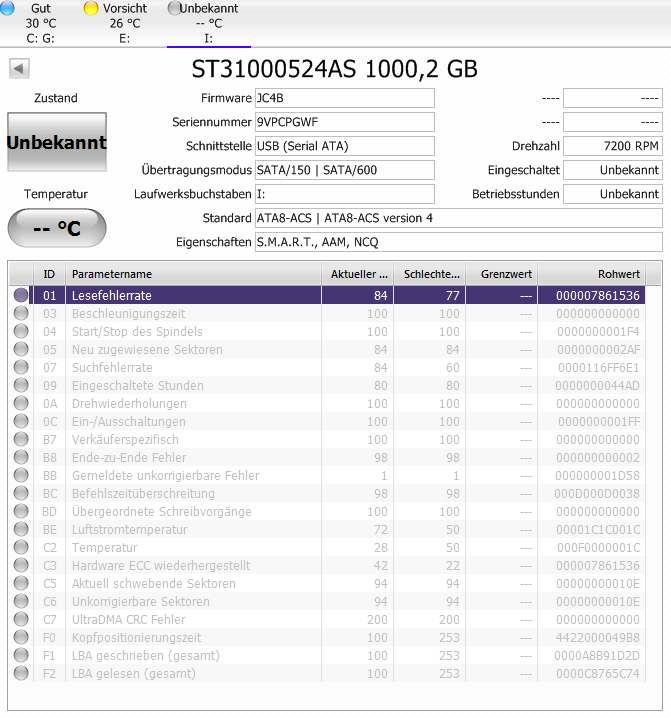Click the Seriennummer field 9VPCPGWF
Screen dimensions: 671x718
click(344, 122)
